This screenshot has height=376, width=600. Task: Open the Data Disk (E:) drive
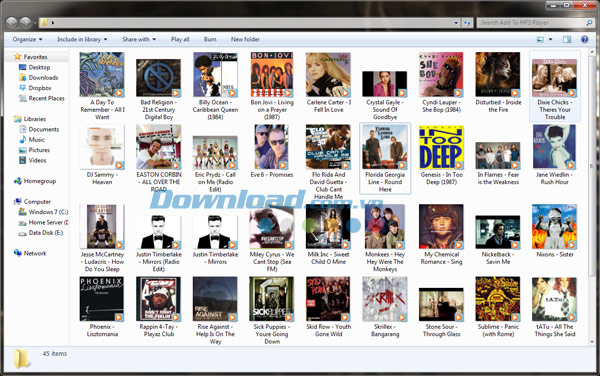point(41,233)
